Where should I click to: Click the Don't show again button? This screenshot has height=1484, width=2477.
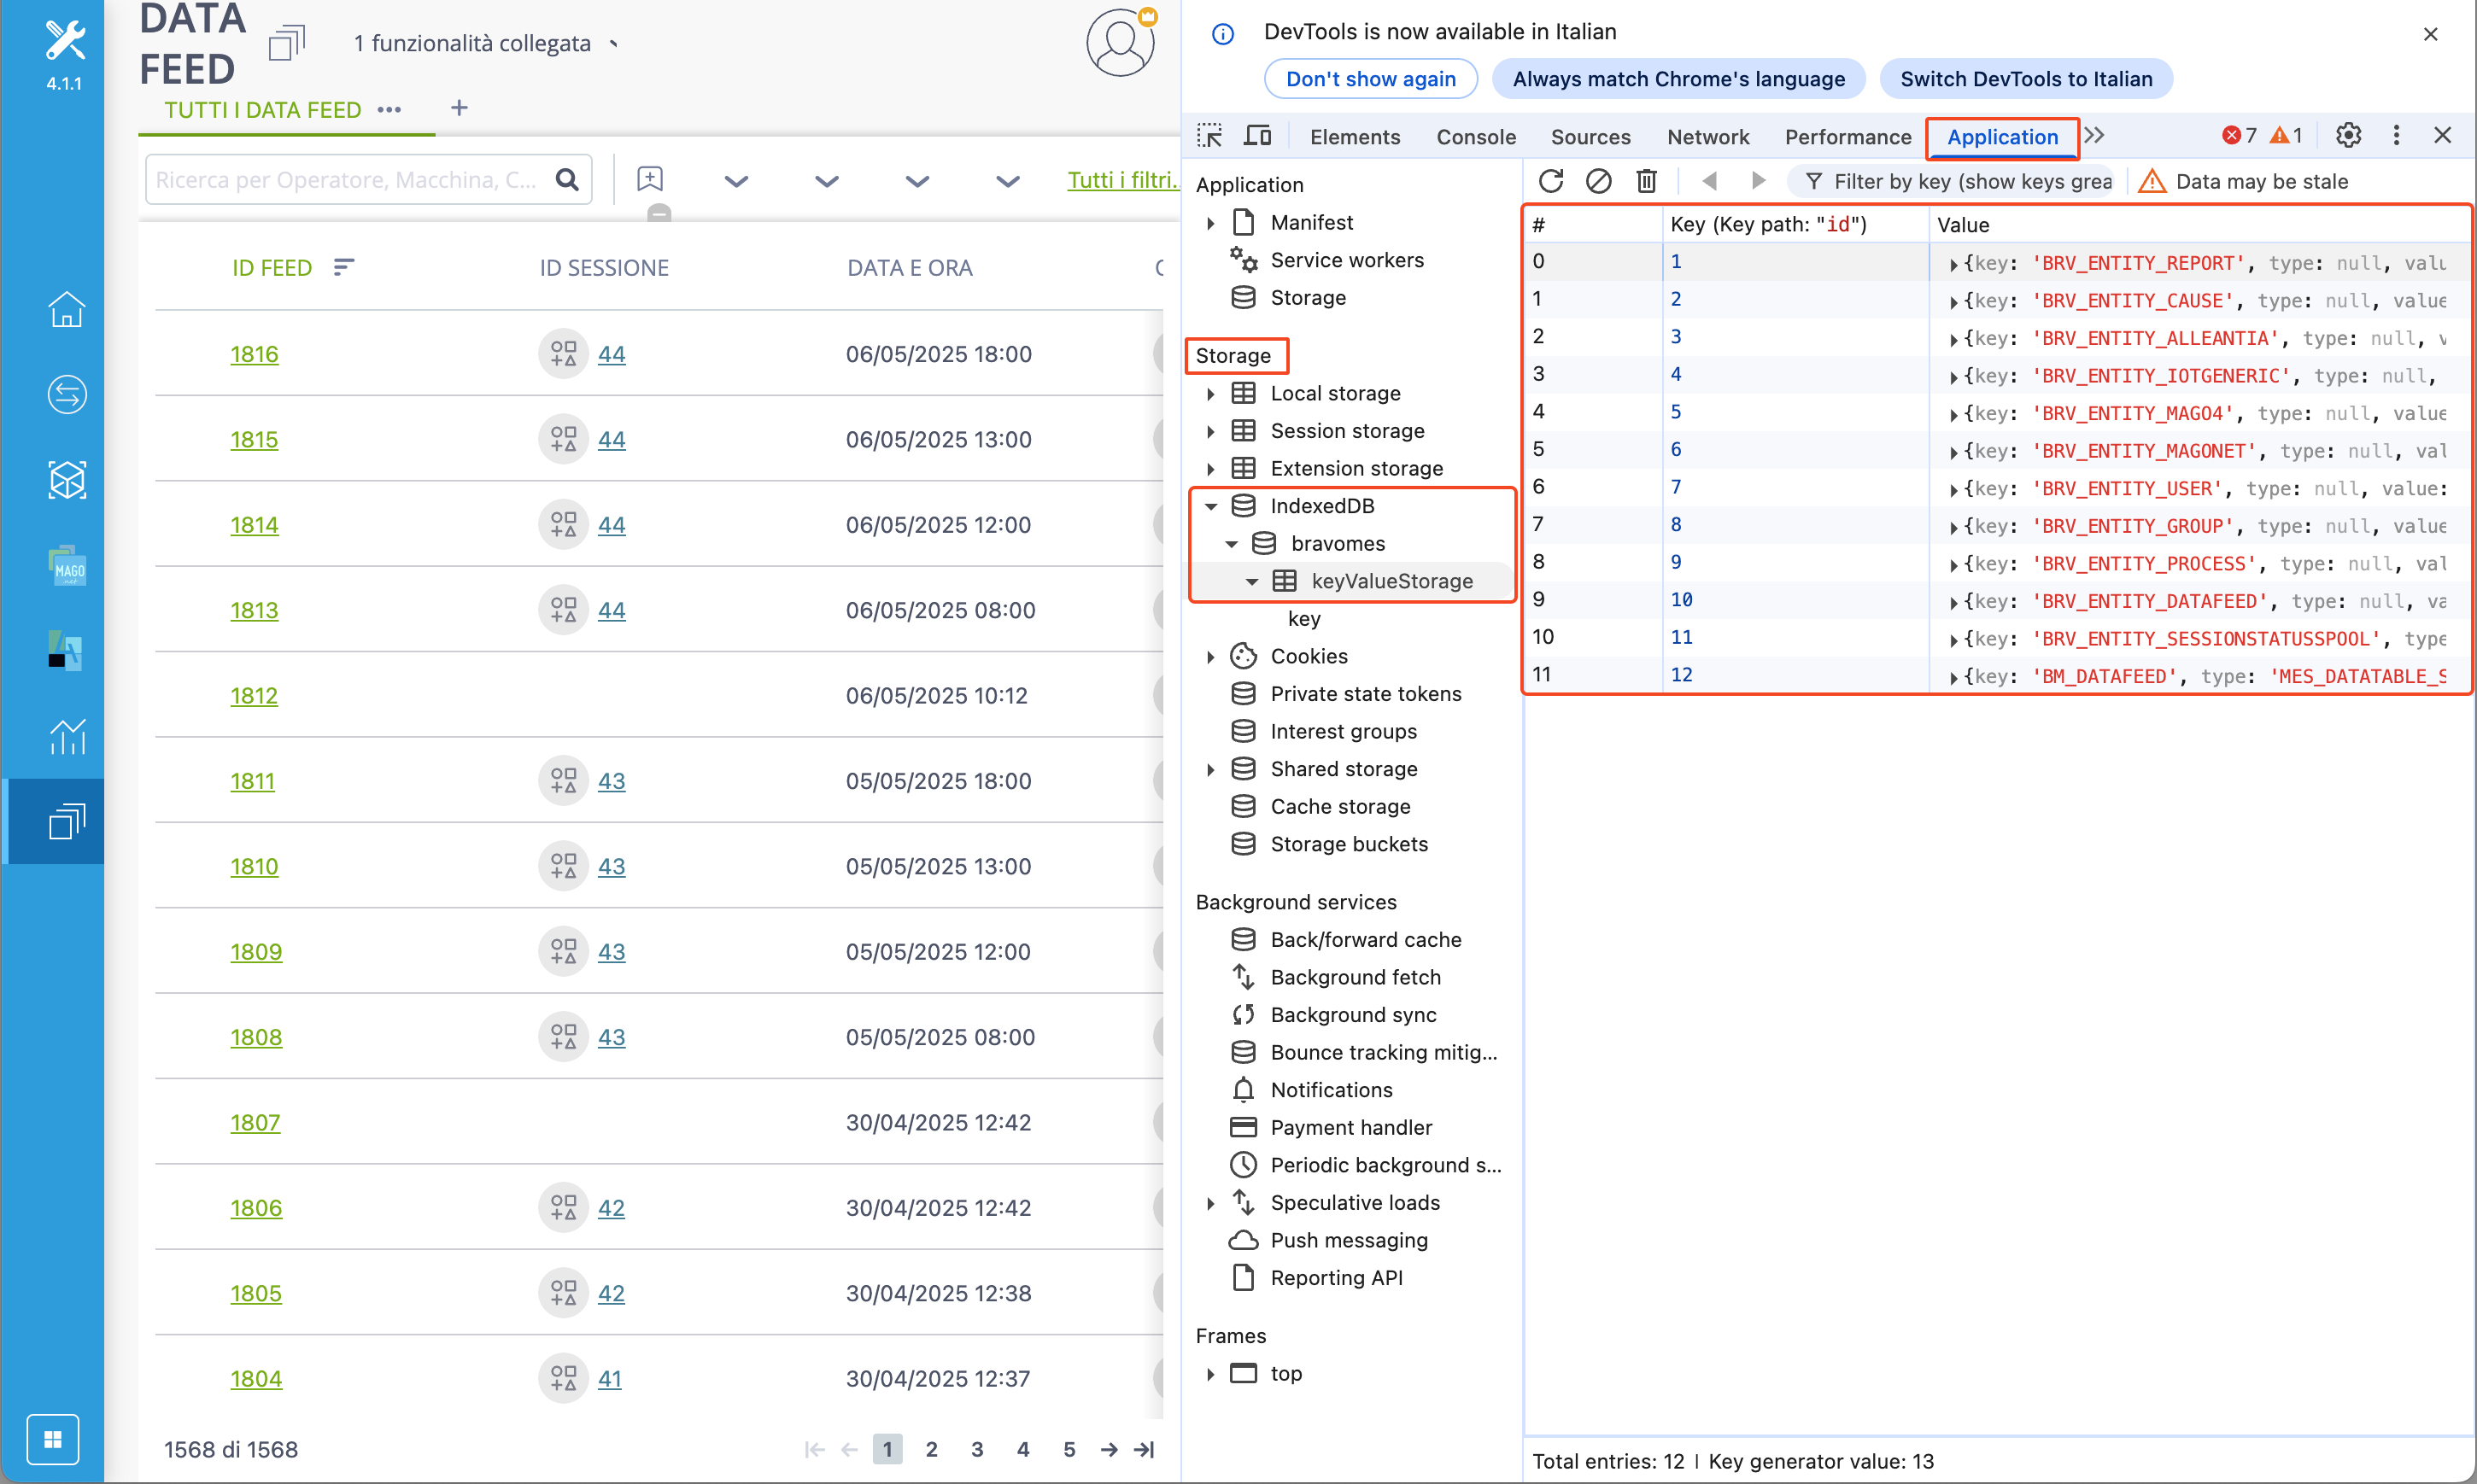coord(1370,79)
